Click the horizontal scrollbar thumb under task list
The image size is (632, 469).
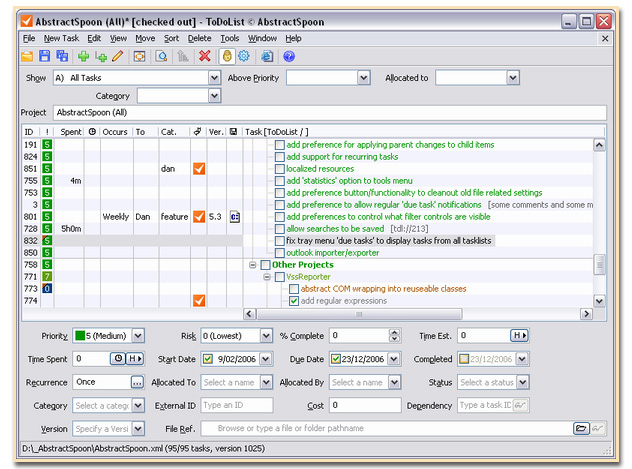tap(359, 314)
